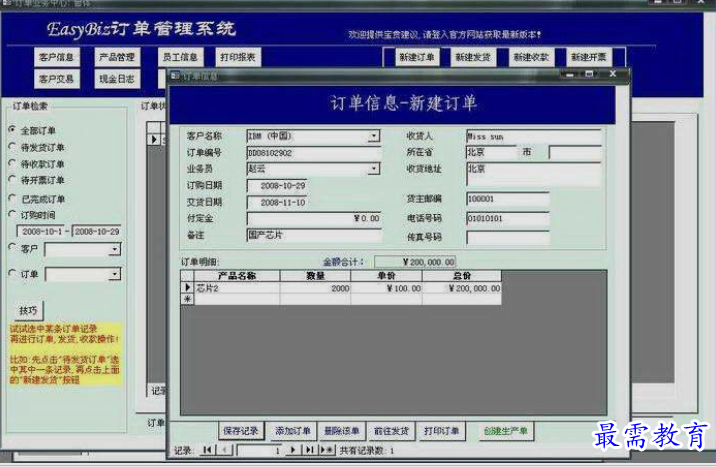Viewport: 716px width, 467px height.
Task: Click 前往发货 go to shipment button
Action: point(391,431)
